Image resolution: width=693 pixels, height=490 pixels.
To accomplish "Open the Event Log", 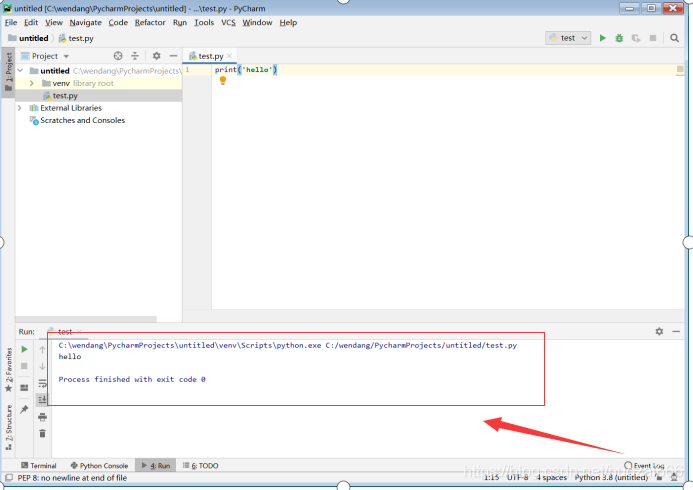I will point(644,466).
